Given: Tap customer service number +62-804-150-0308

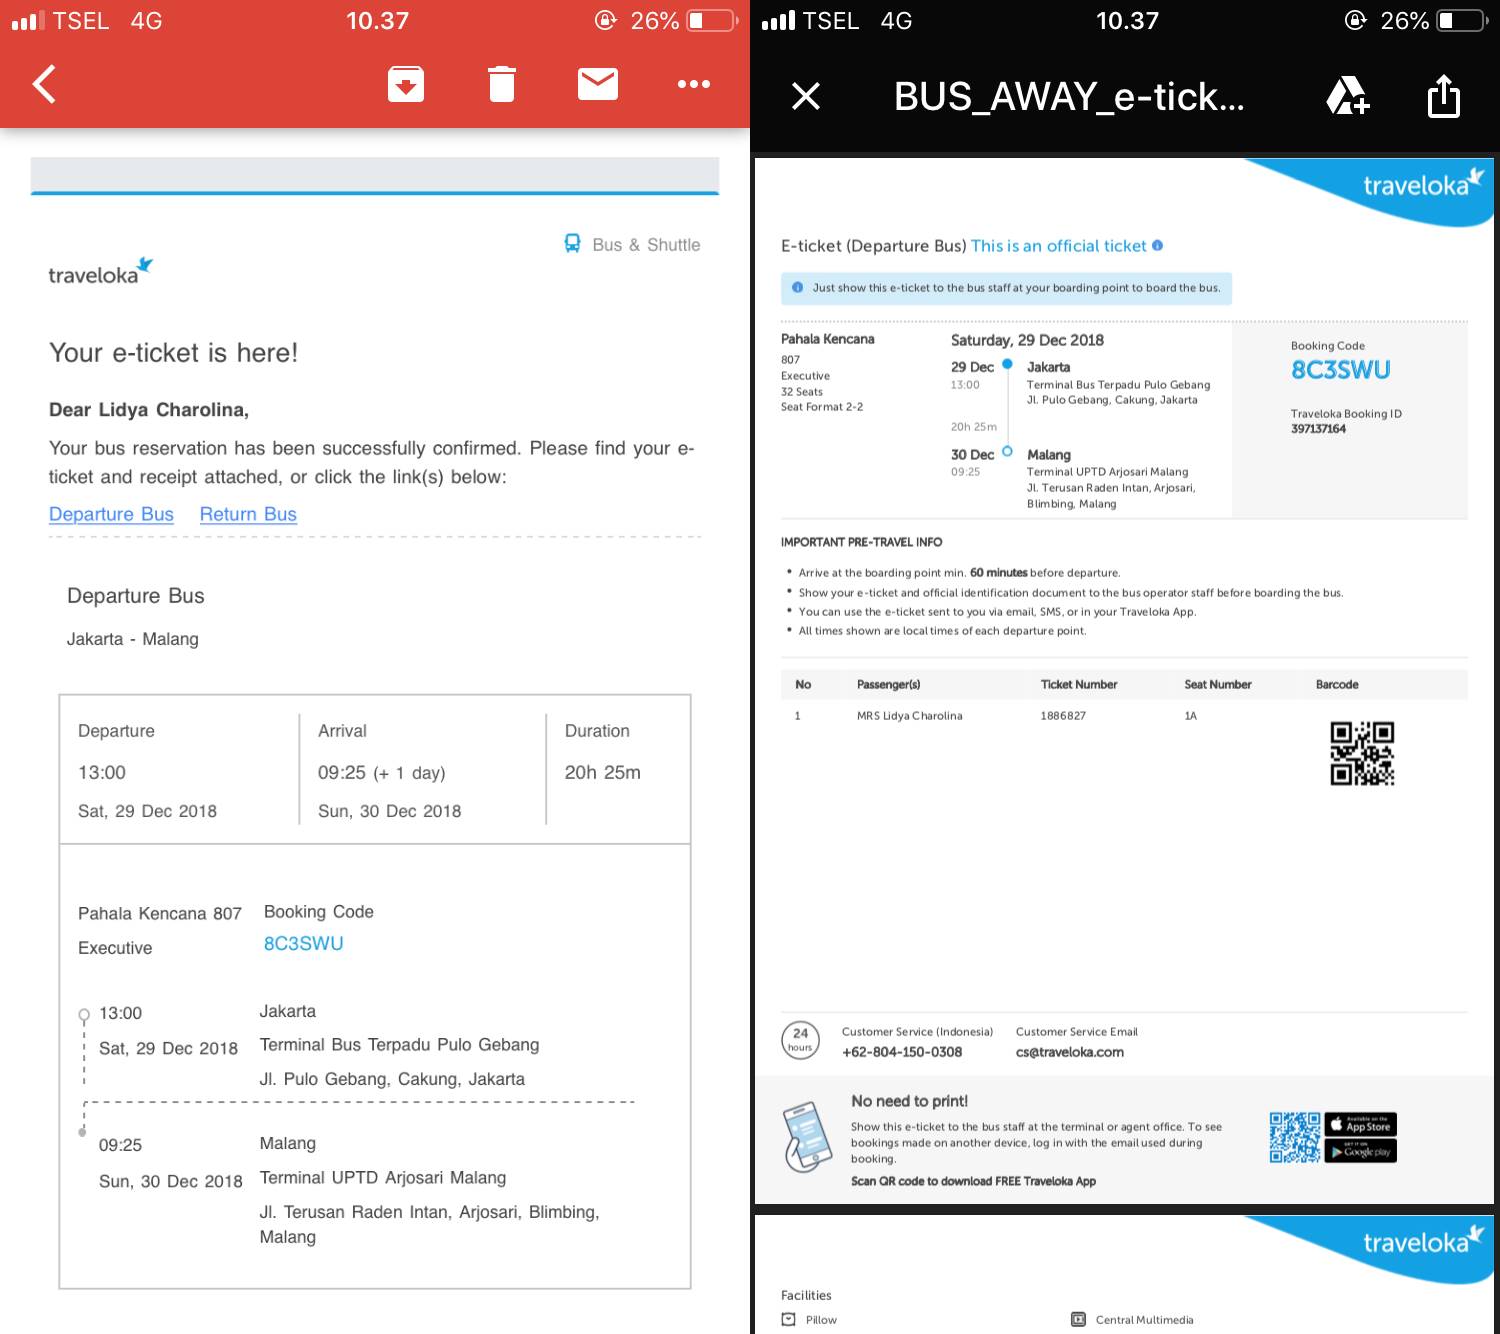Looking at the screenshot, I should 902,1052.
